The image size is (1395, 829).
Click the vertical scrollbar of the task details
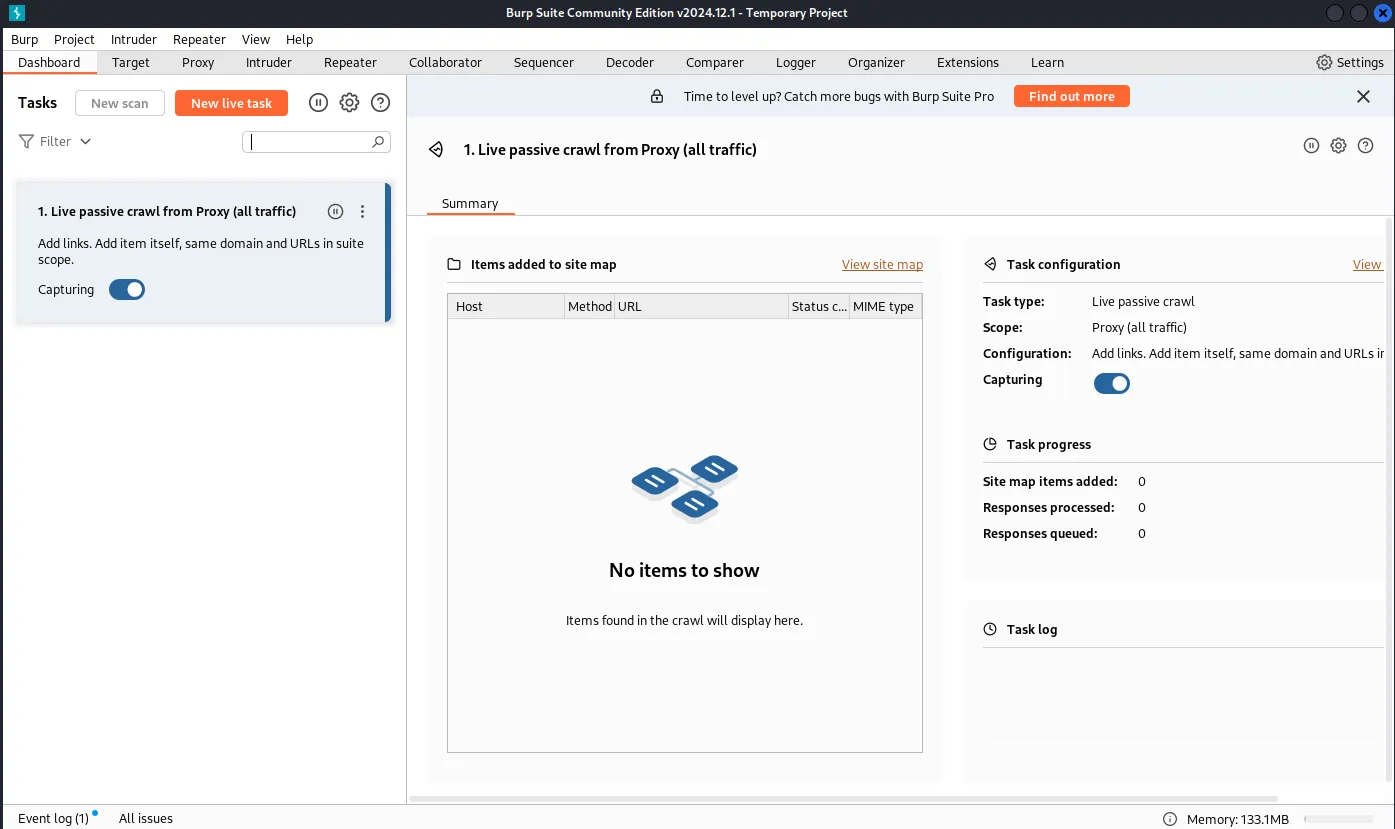[1389, 500]
